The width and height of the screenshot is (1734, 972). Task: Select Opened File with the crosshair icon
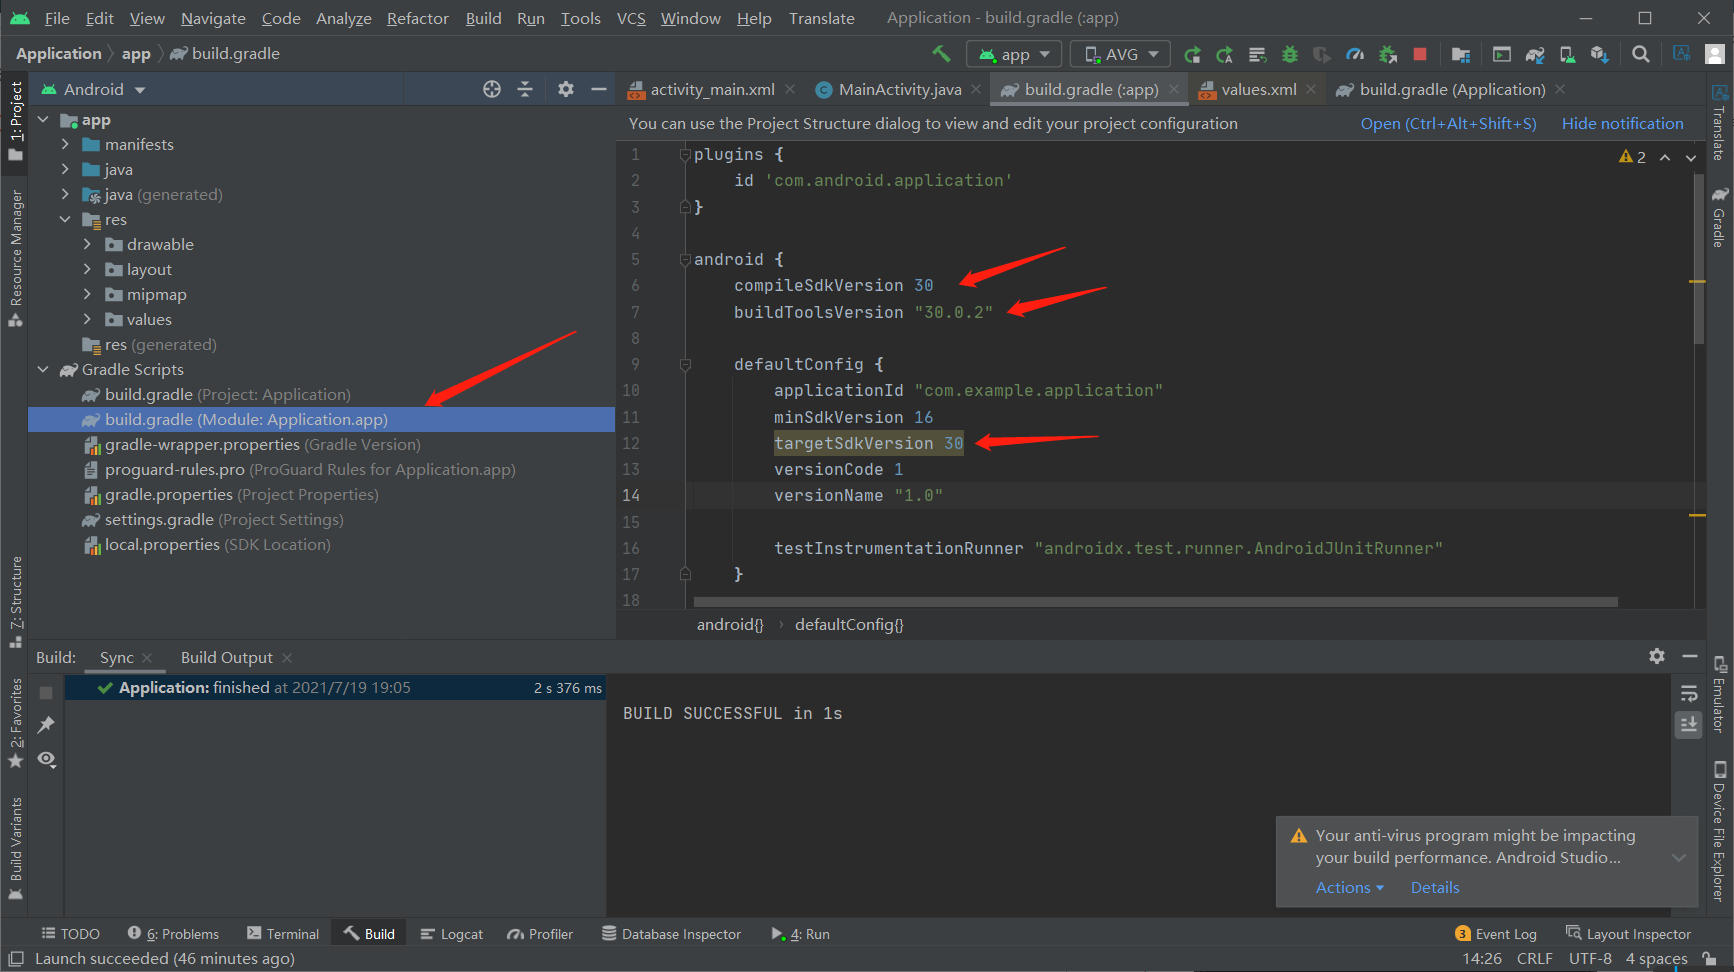(491, 89)
